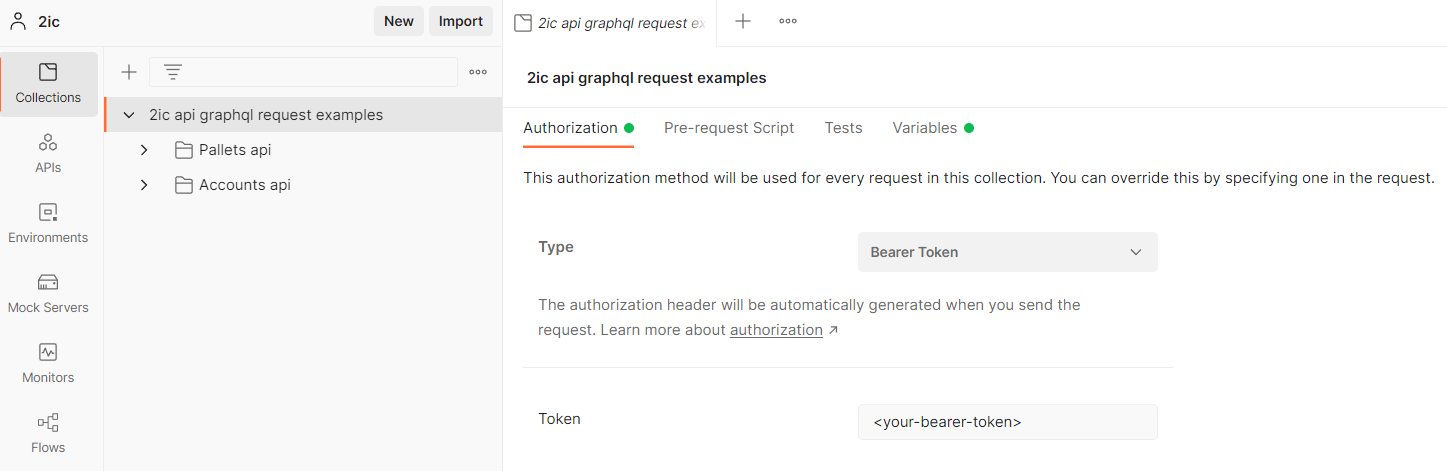Expand the Pallets api folder
This screenshot has width=1447, height=471.
[144, 150]
